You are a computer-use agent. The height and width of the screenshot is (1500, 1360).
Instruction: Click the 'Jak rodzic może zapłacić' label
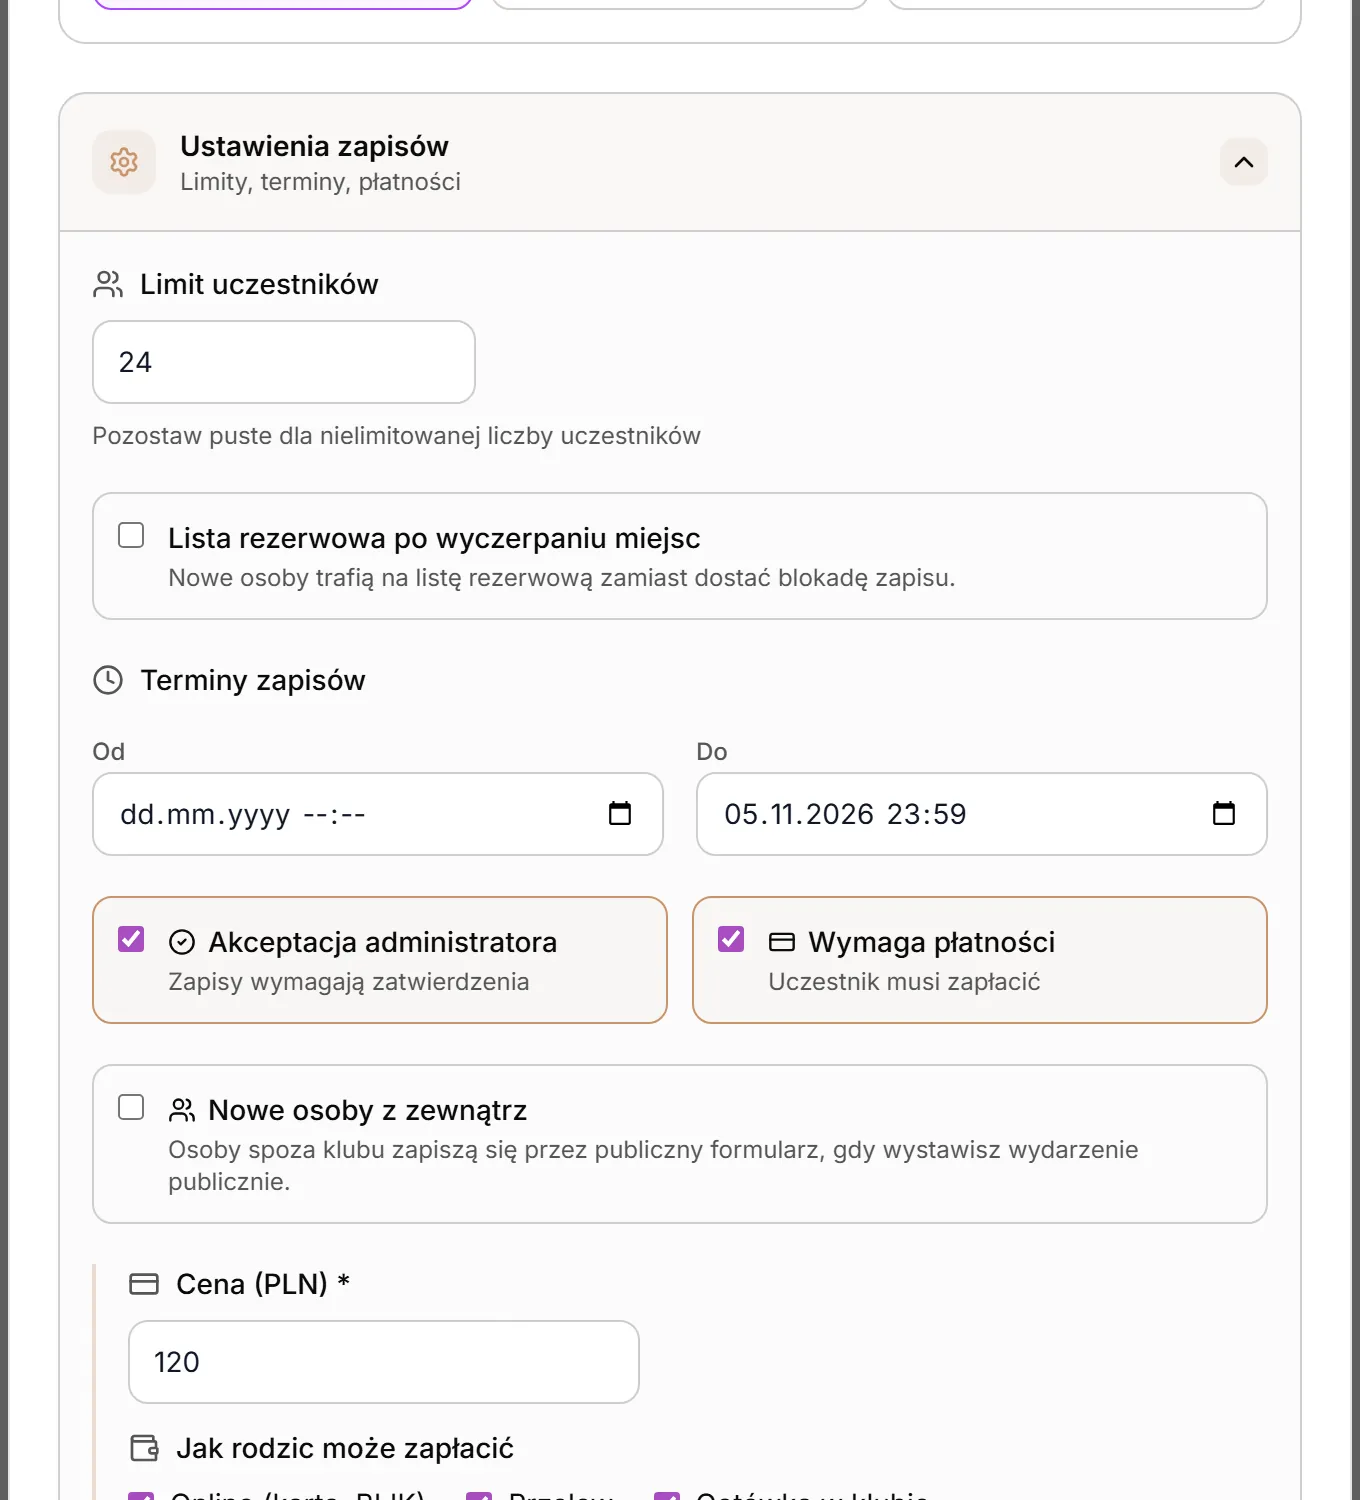coord(345,1448)
